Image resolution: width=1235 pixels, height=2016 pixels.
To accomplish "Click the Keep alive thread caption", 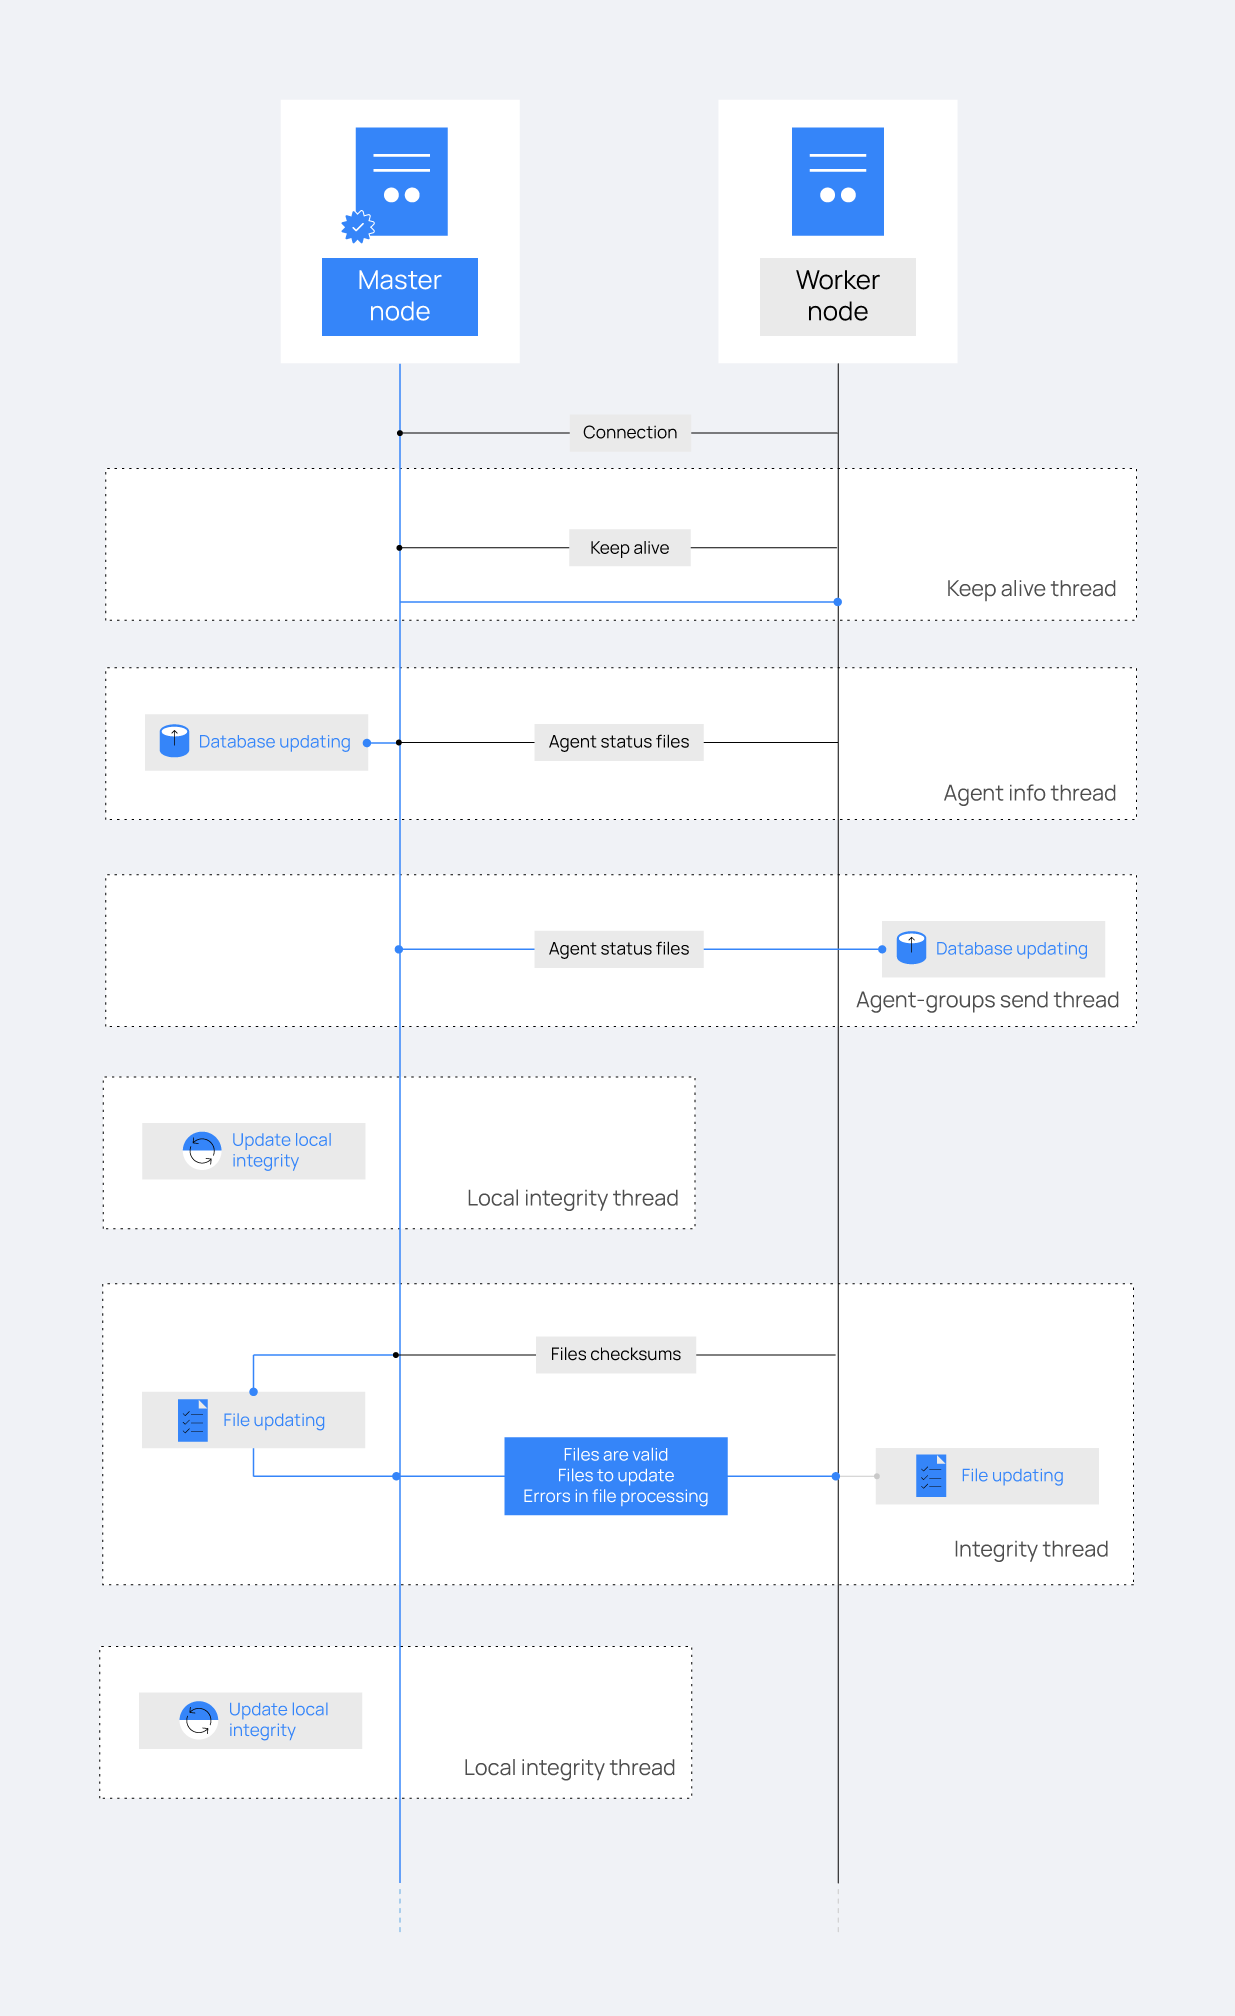I will [1031, 589].
